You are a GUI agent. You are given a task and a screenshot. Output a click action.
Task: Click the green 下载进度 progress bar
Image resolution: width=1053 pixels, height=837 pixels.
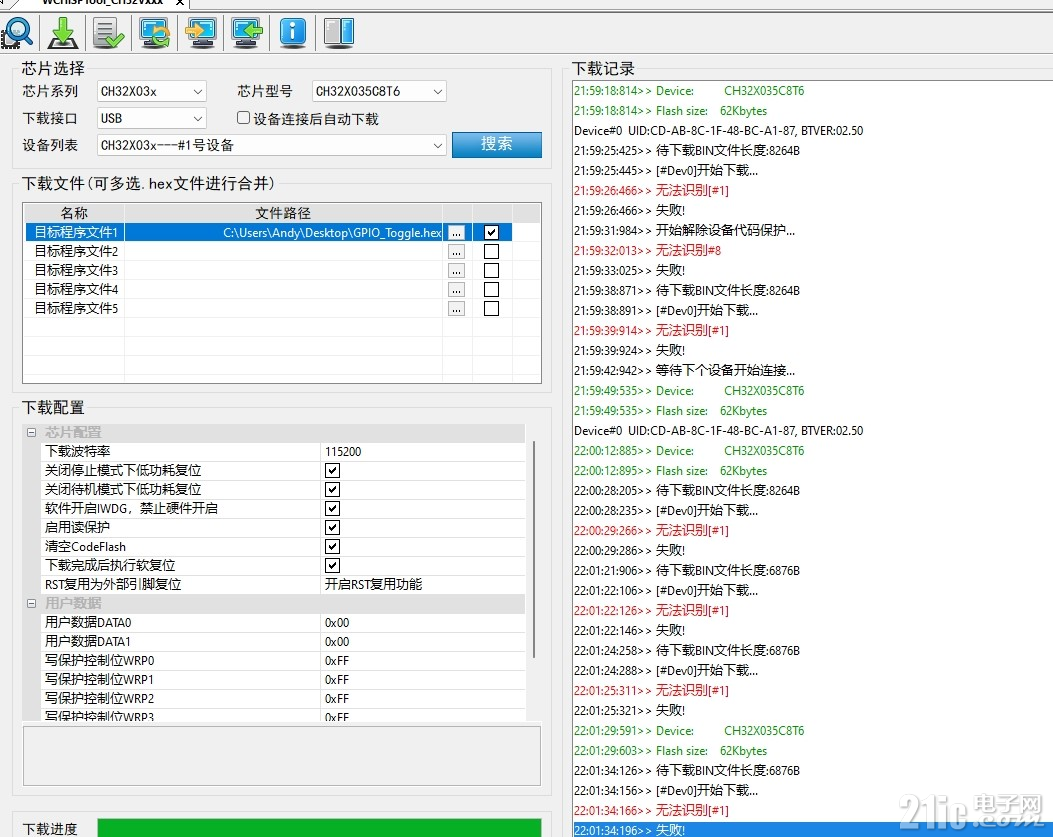tap(319, 828)
